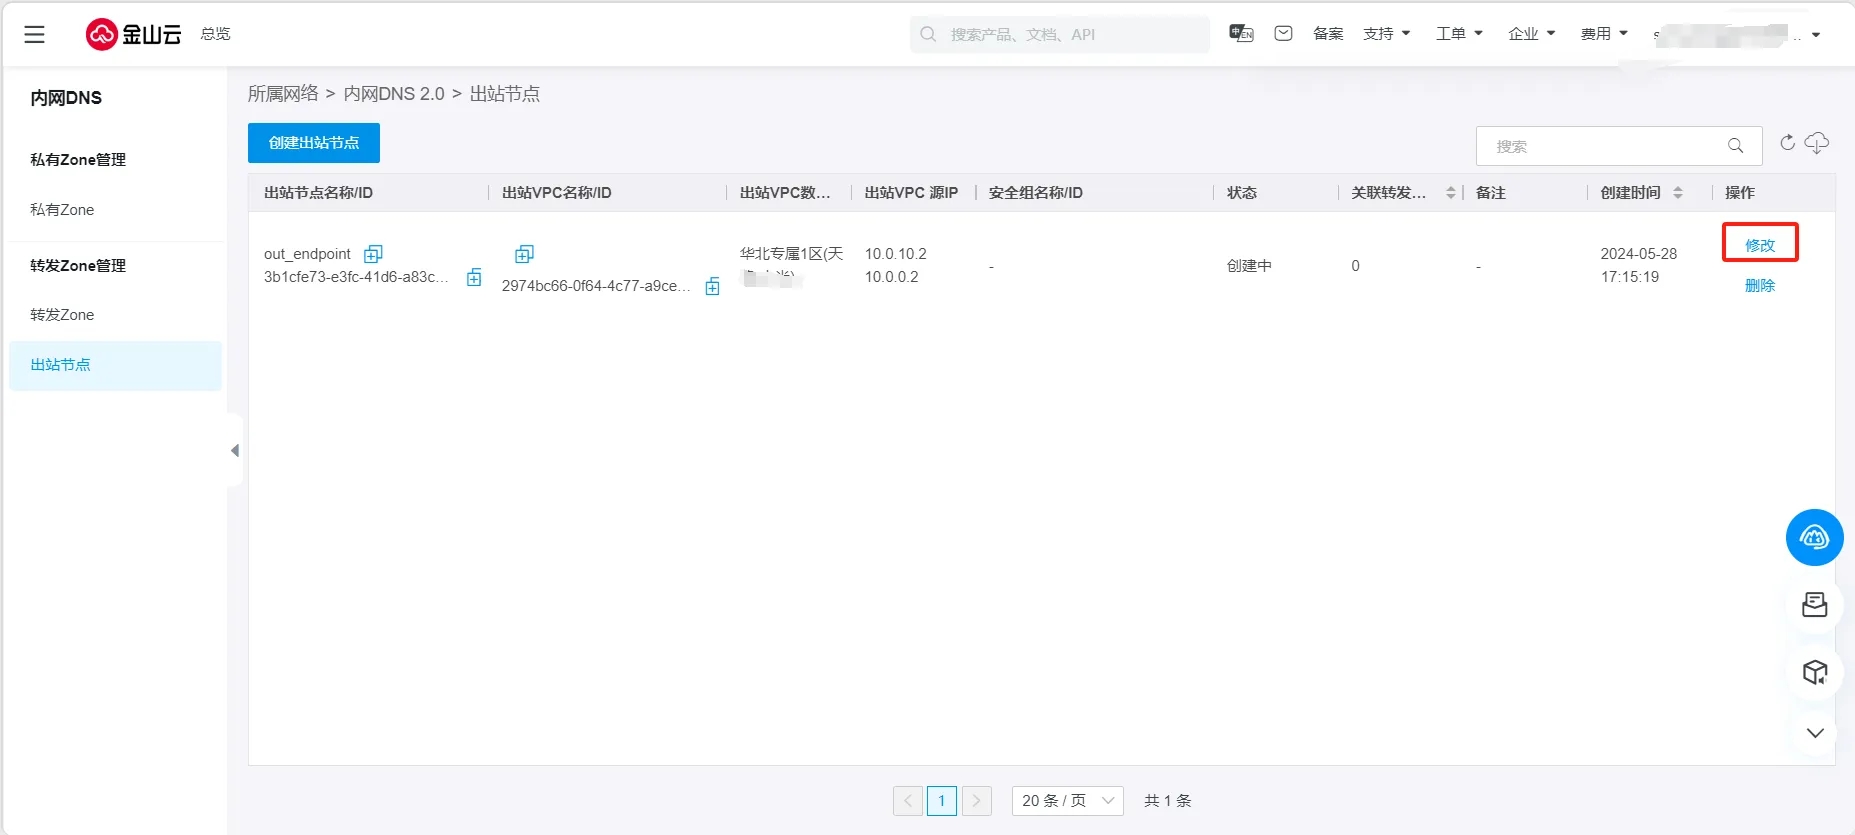Viewport: 1855px width, 835px height.
Task: Open the language switch icon
Action: (x=1241, y=34)
